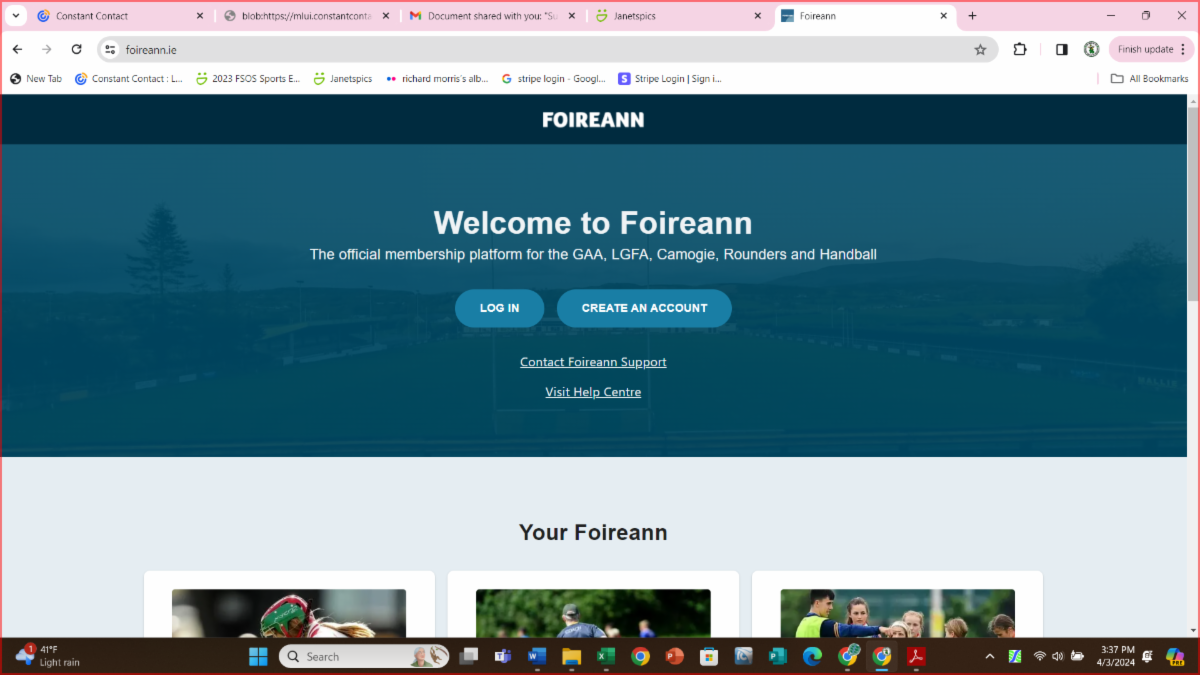Open clock showing 3:37 PM

(1116, 656)
